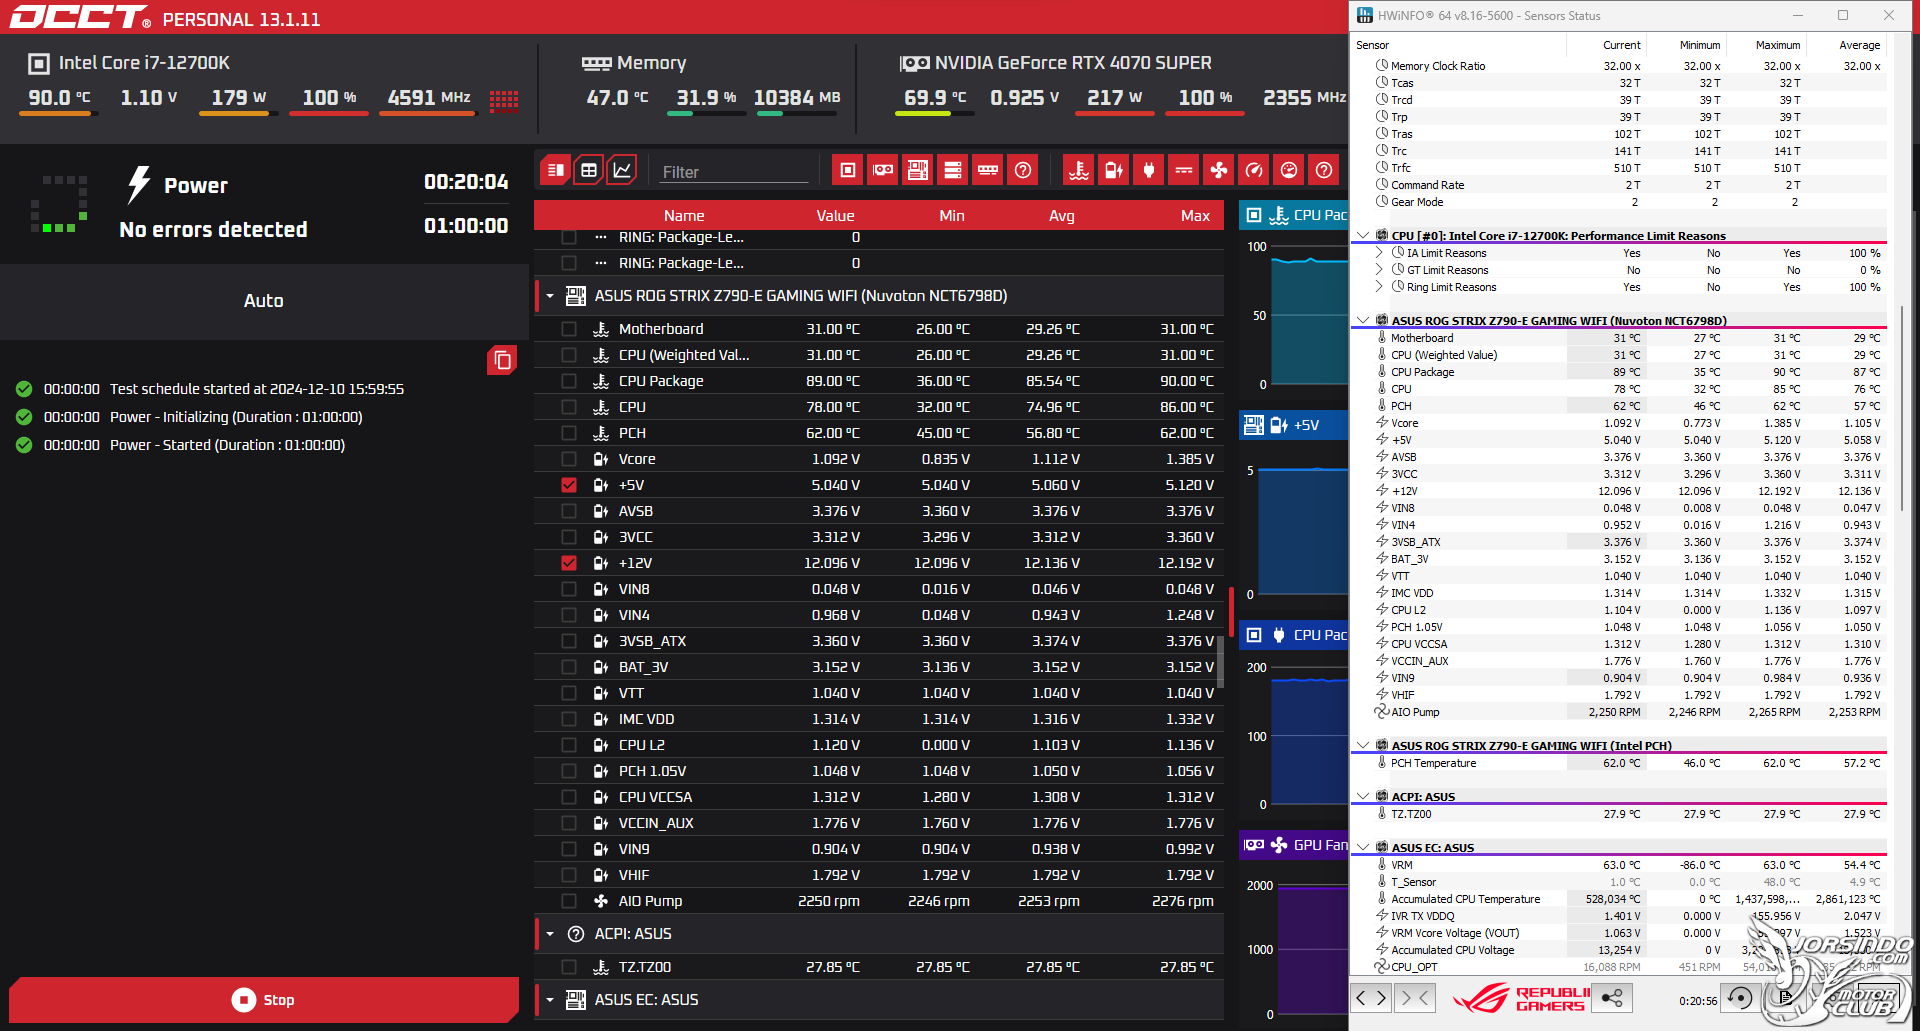Sort OCCT table by Avg column
Viewport: 1920px width, 1031px height.
click(1062, 216)
